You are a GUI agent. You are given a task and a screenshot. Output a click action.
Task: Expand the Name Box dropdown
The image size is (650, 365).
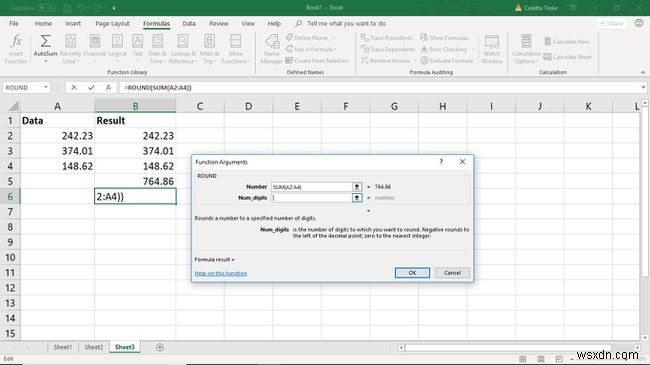(46, 88)
